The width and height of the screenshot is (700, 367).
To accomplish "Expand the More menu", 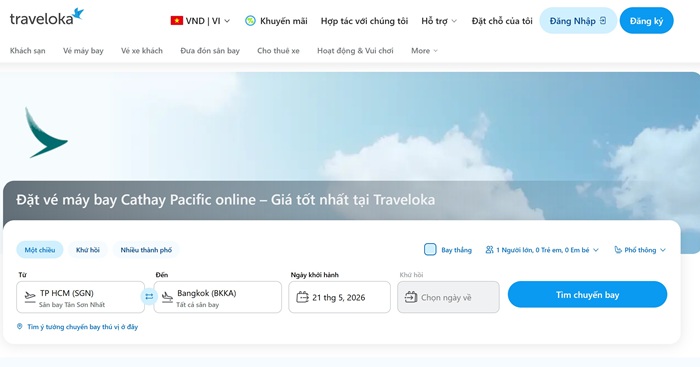I will [425, 51].
